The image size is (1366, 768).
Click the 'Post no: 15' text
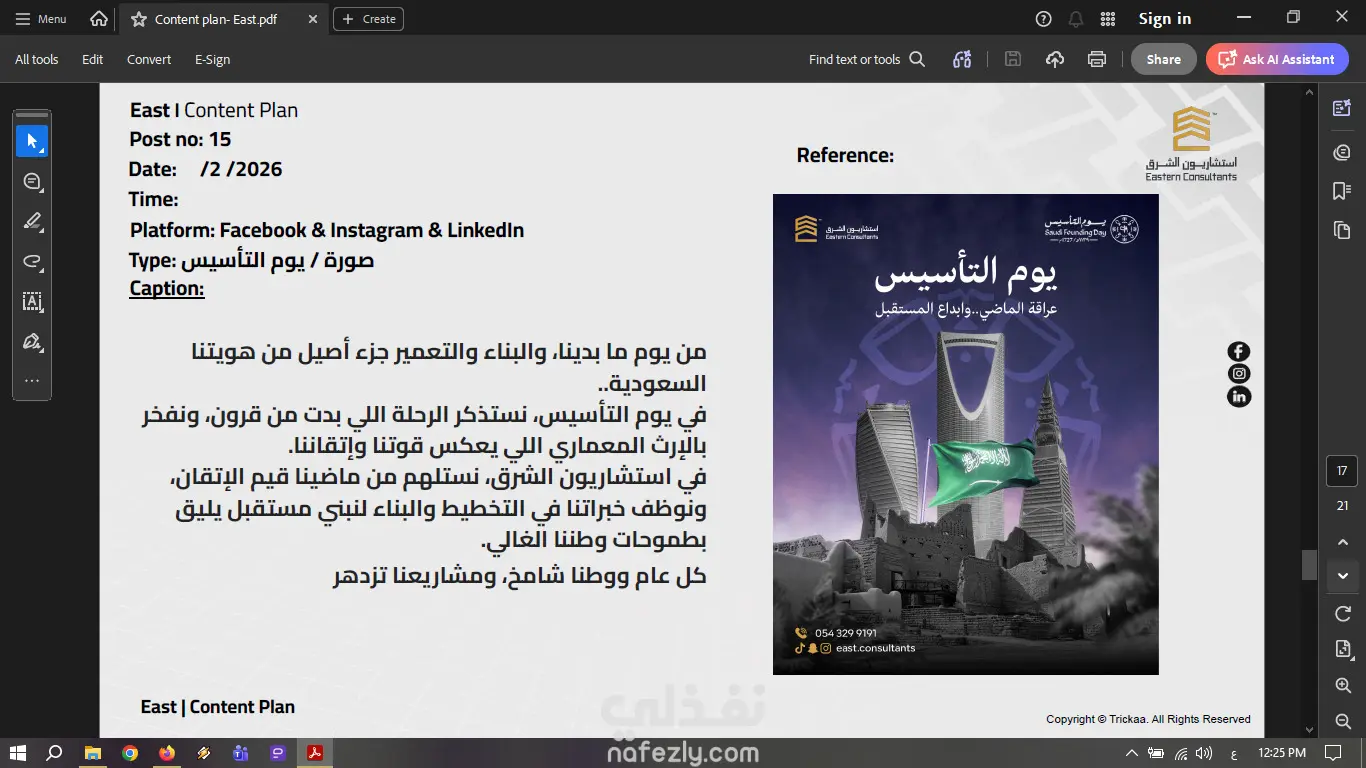[180, 139]
